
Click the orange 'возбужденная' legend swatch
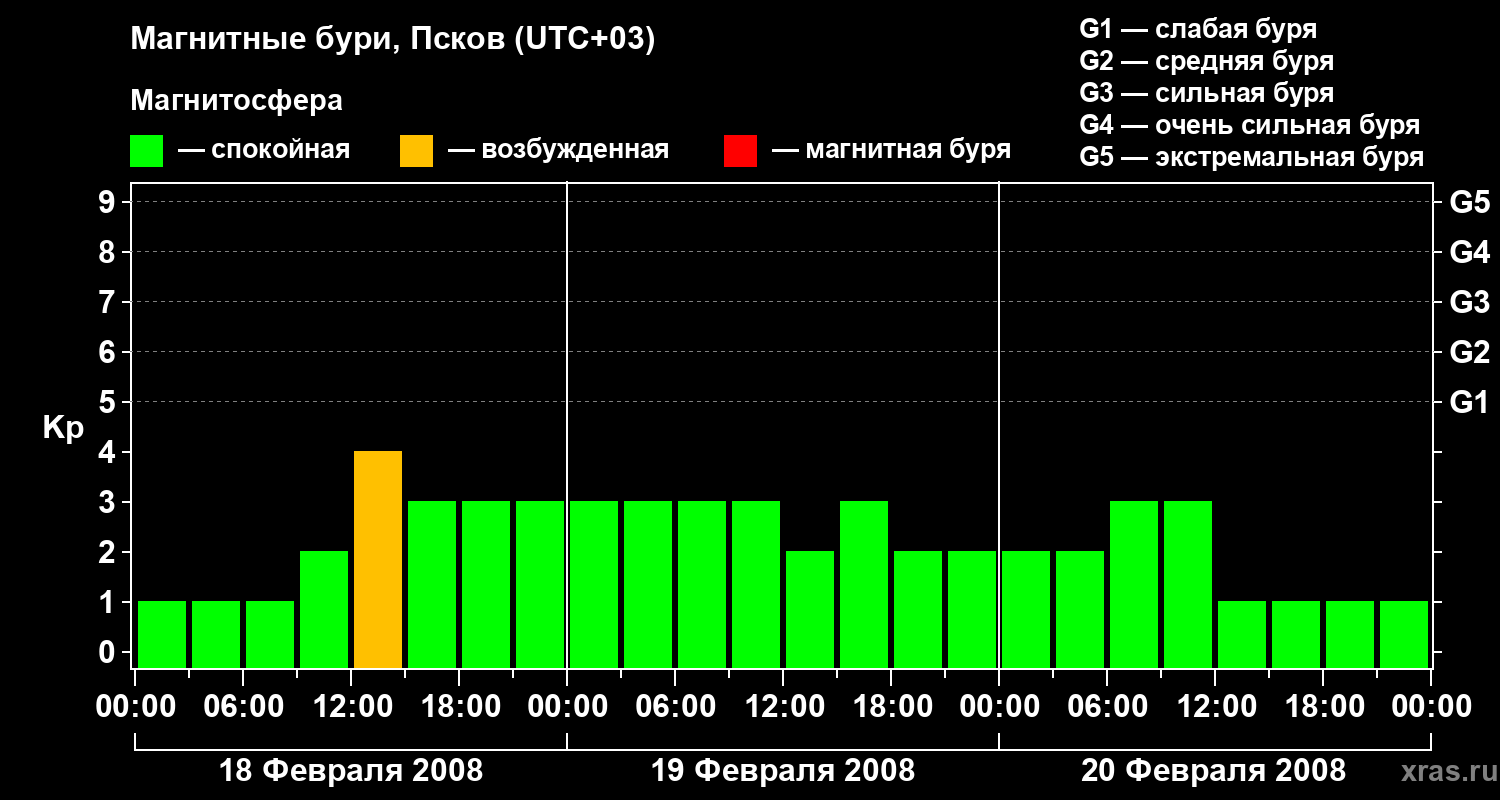416,151
